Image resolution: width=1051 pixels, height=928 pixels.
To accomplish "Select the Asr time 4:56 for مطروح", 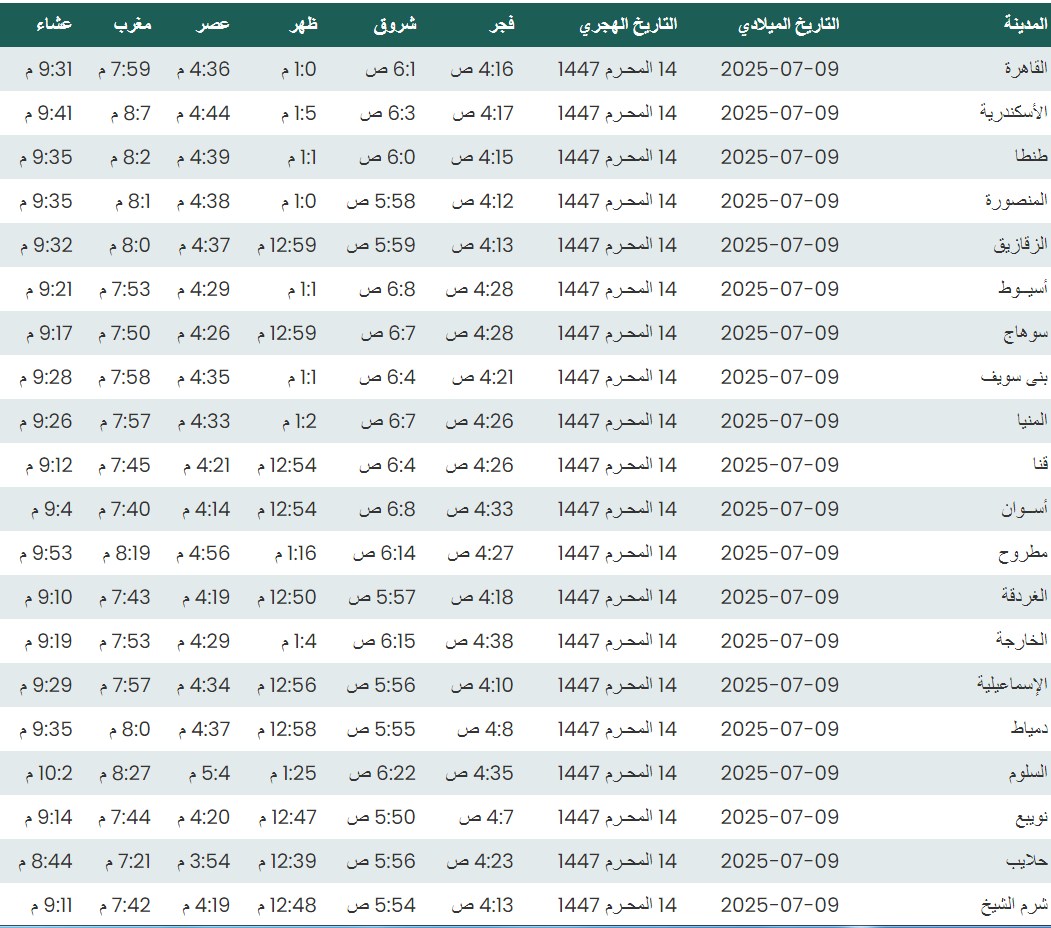I will click(204, 553).
